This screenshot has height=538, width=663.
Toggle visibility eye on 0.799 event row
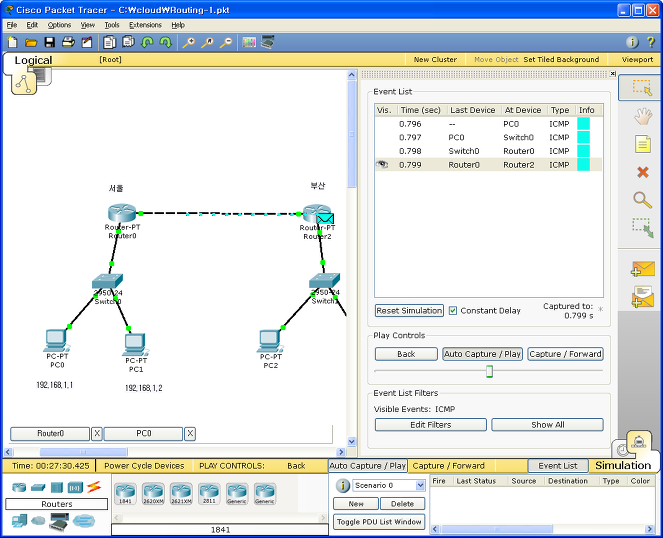pos(382,164)
